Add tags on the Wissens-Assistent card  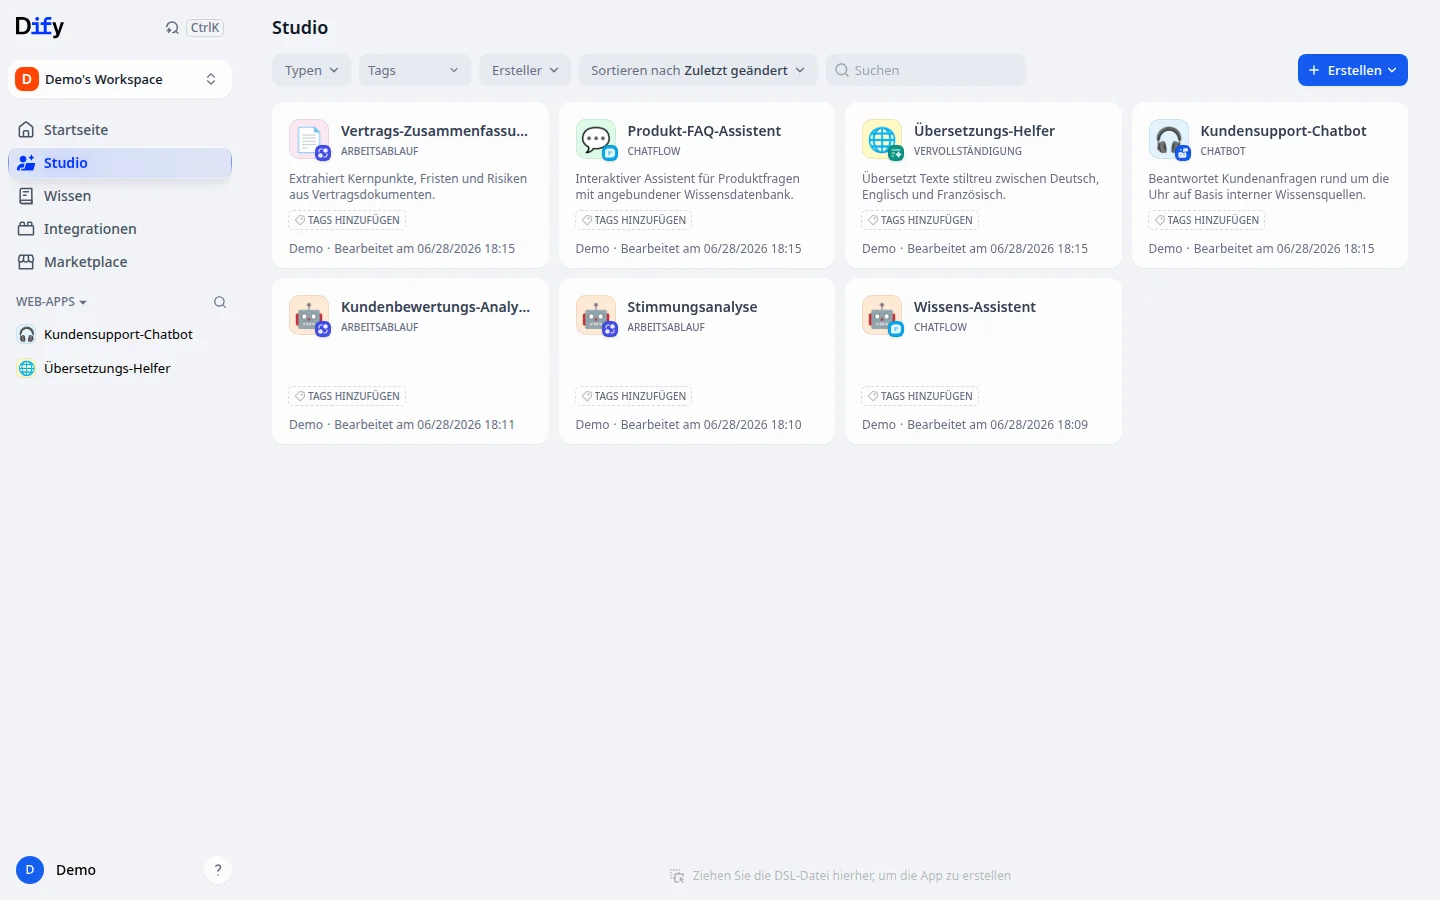coord(920,396)
